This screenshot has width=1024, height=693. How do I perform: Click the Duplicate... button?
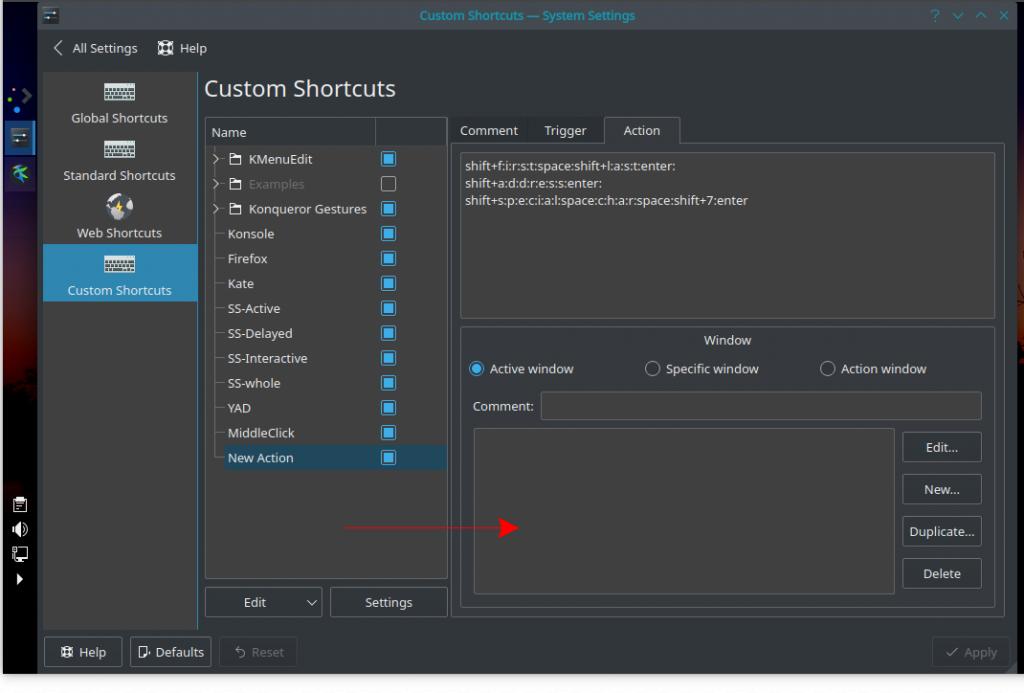pos(941,532)
